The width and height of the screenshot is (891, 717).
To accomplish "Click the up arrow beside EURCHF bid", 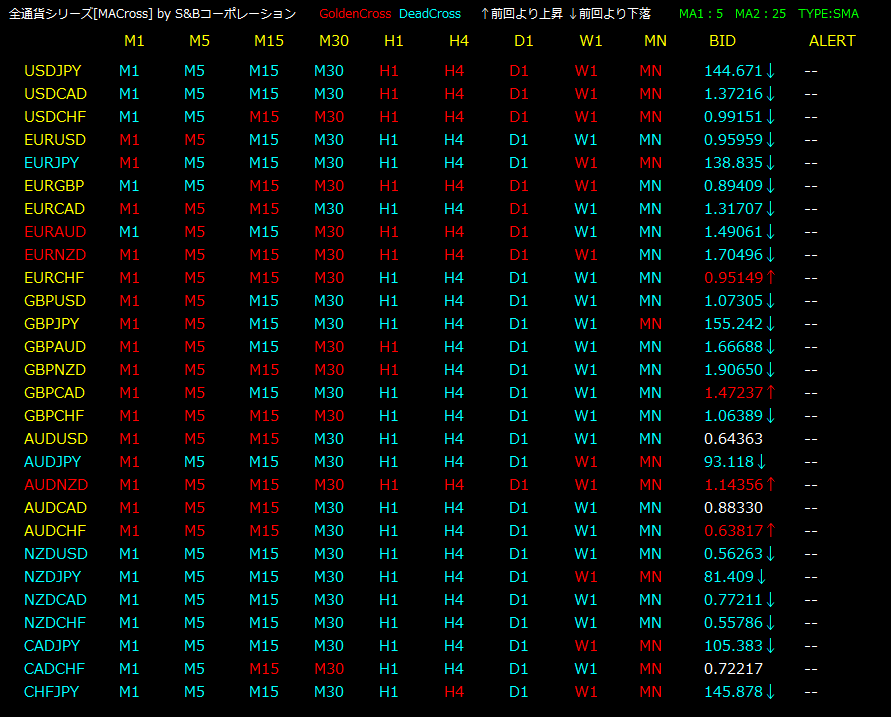I will [771, 277].
